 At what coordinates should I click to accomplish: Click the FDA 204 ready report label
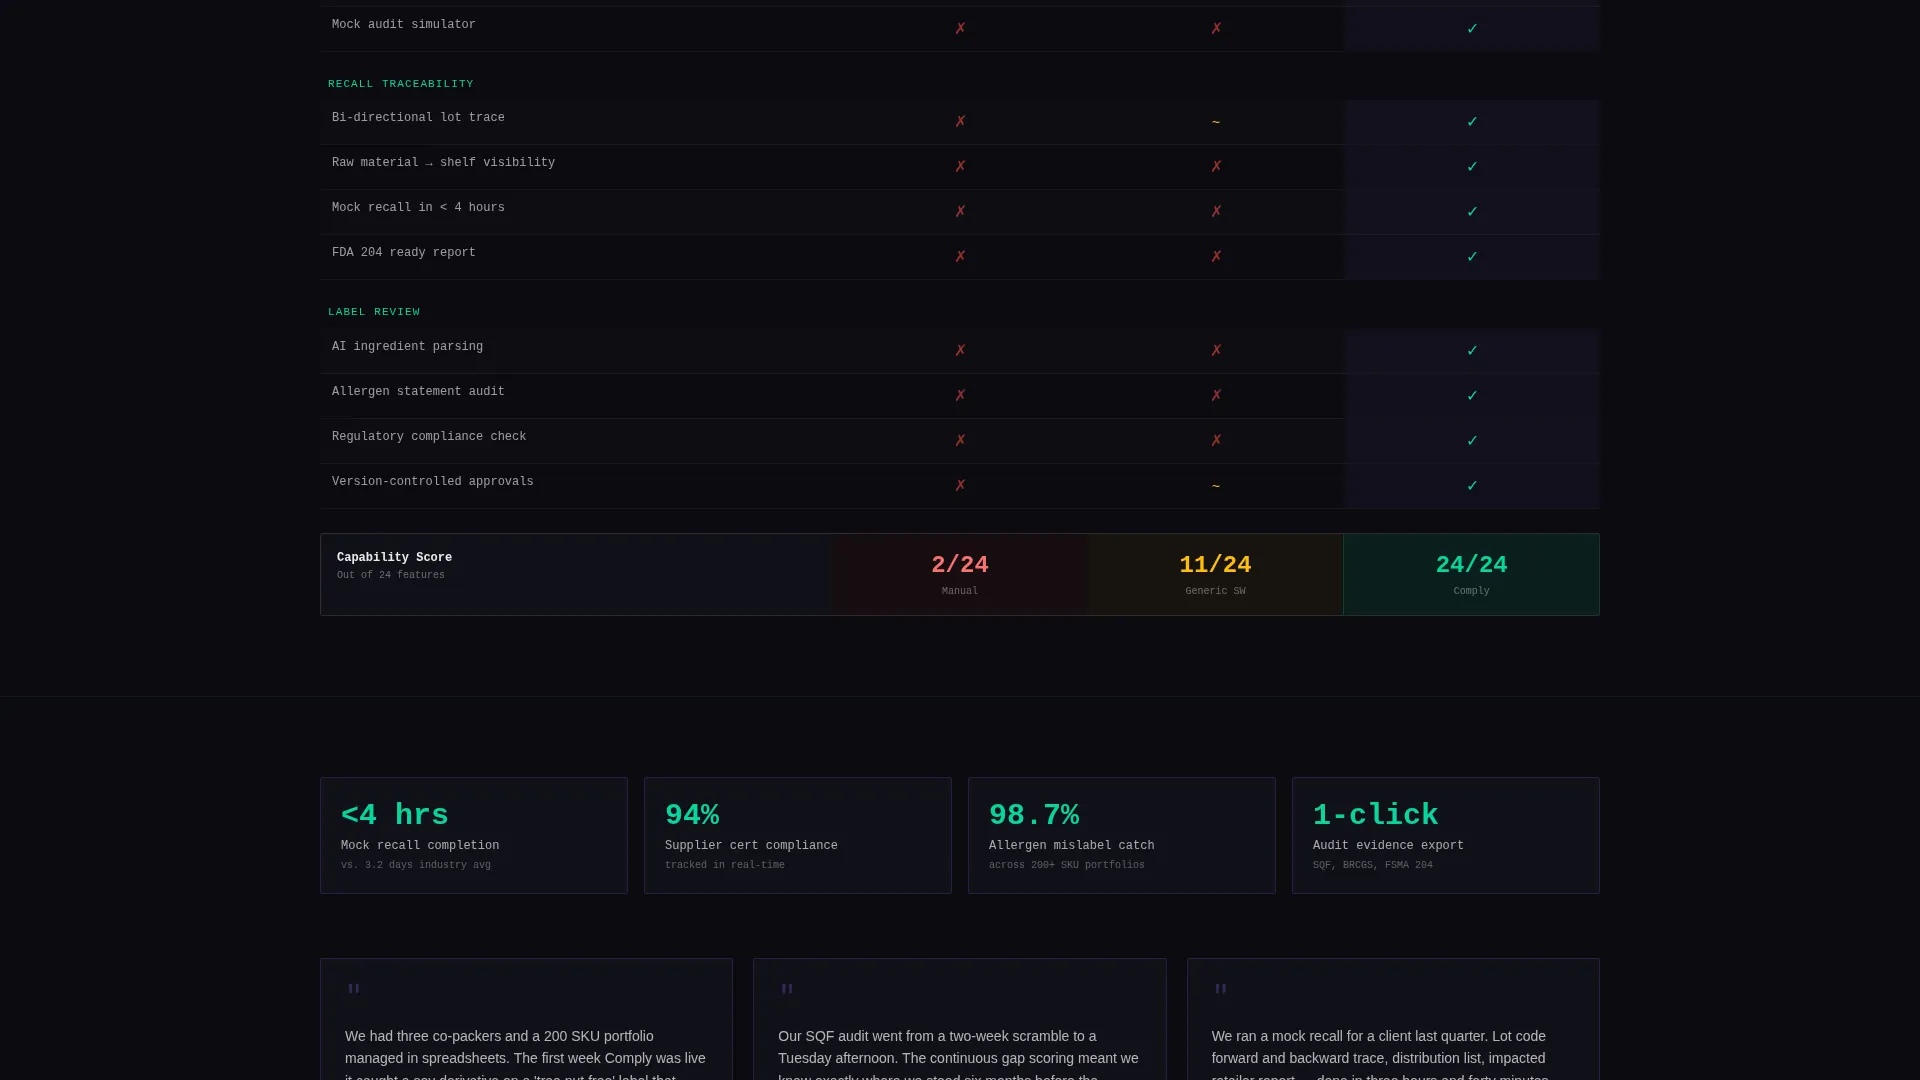[x=404, y=253]
